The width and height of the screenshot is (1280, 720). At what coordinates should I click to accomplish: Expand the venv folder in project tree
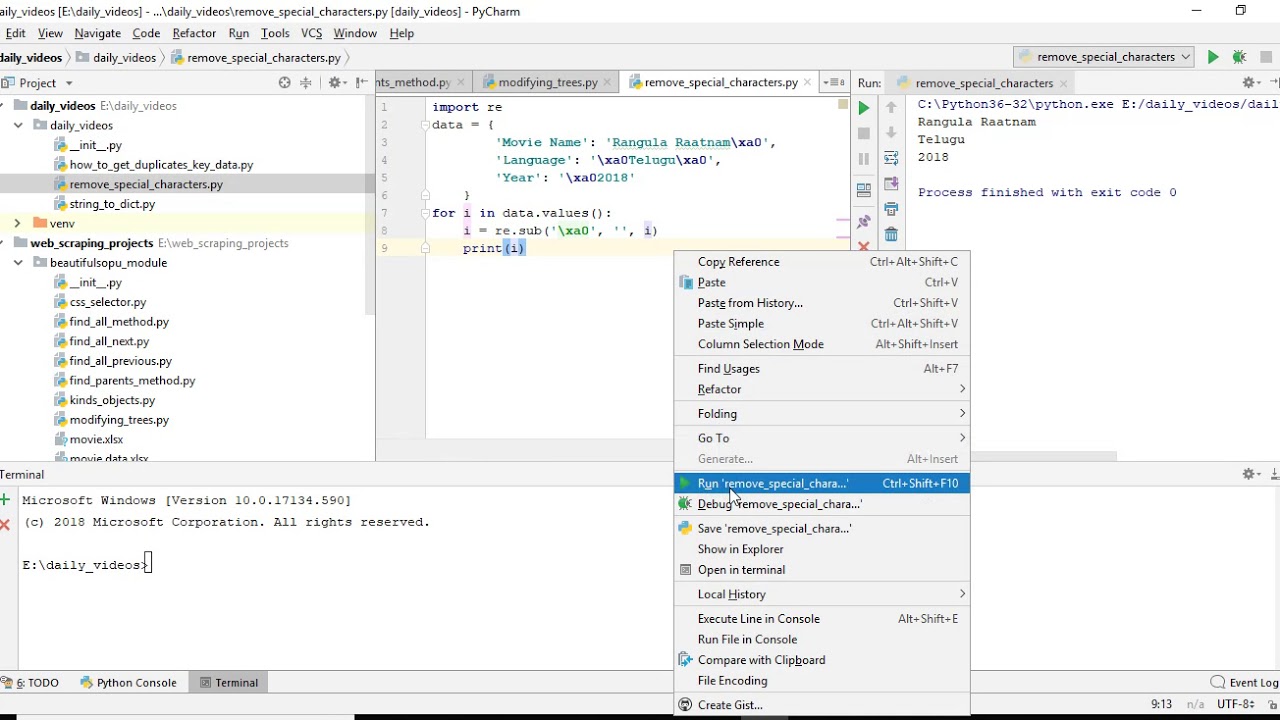(x=17, y=224)
